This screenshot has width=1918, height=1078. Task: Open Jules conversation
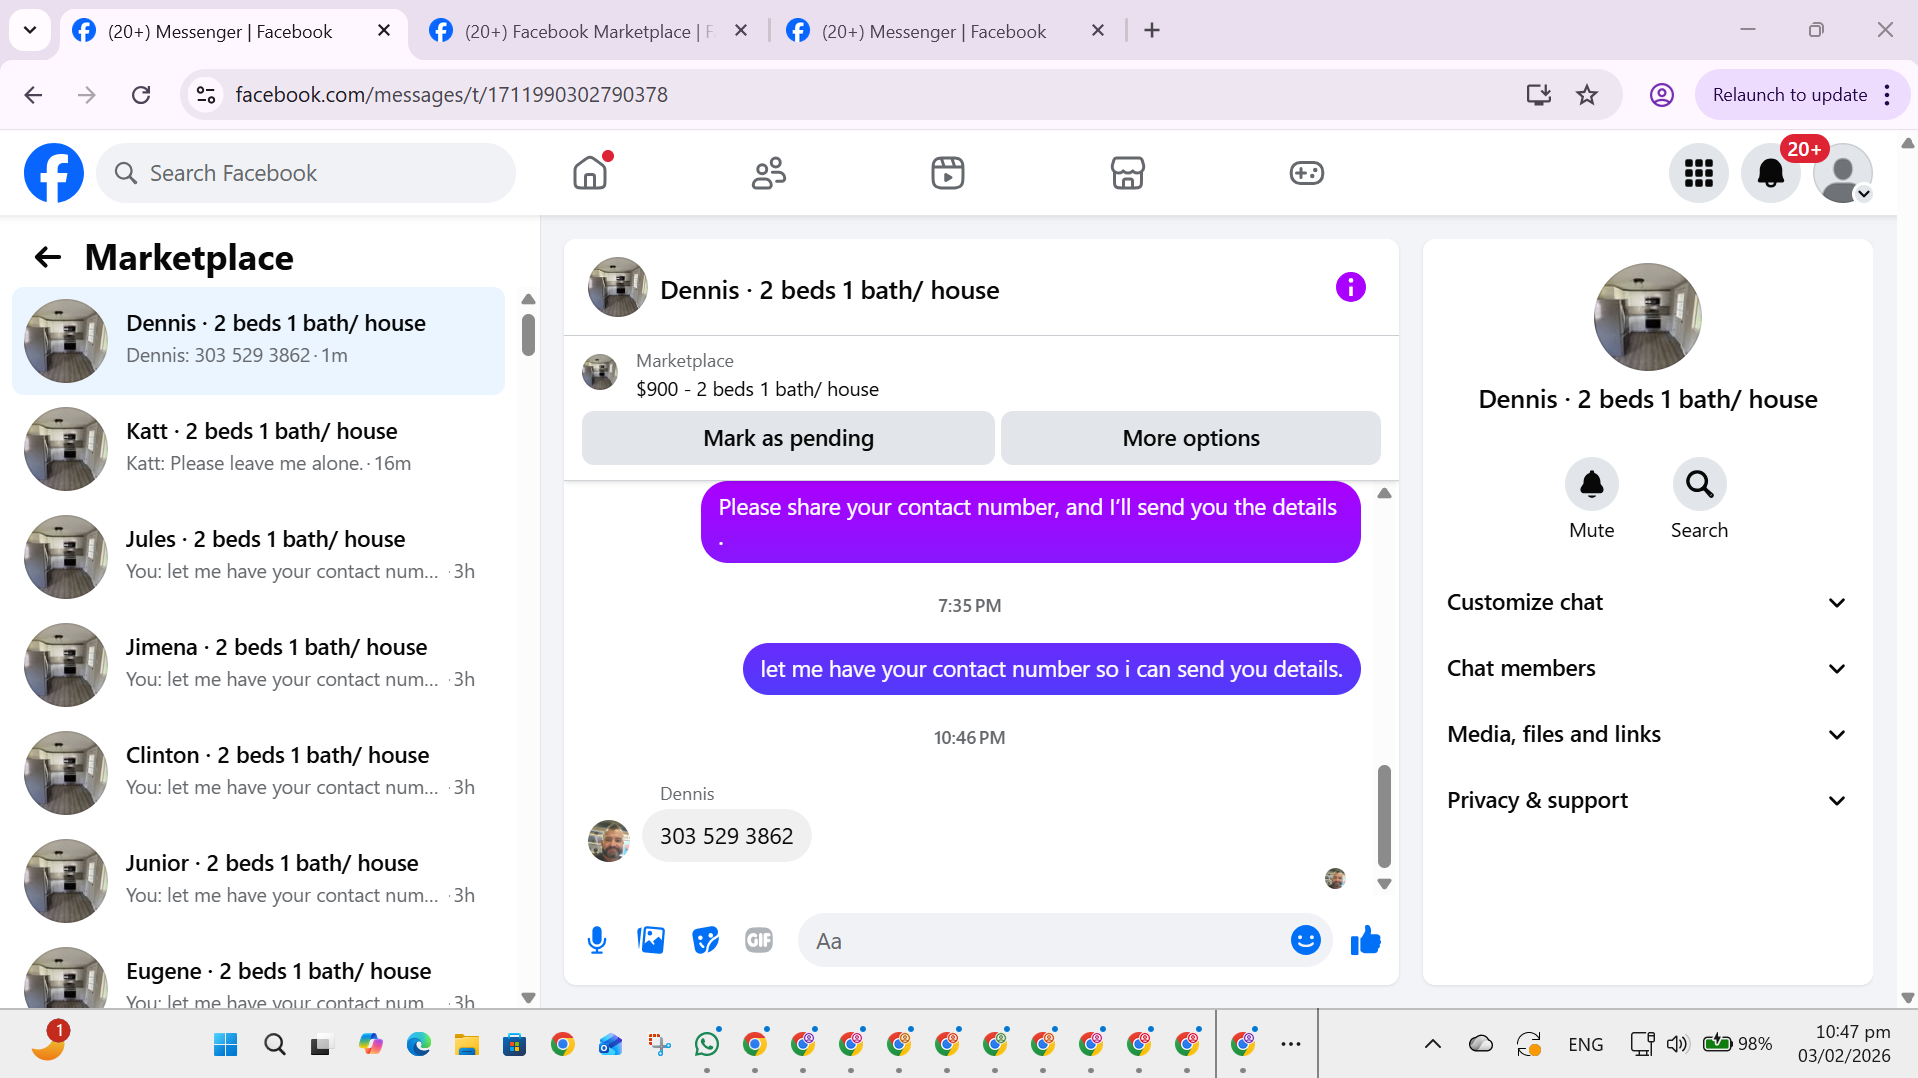260,556
